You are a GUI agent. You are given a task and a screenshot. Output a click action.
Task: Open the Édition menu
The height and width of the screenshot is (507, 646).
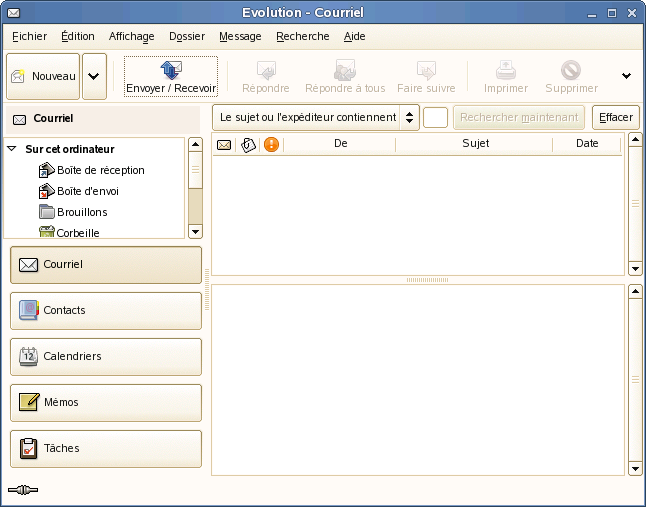click(x=78, y=36)
